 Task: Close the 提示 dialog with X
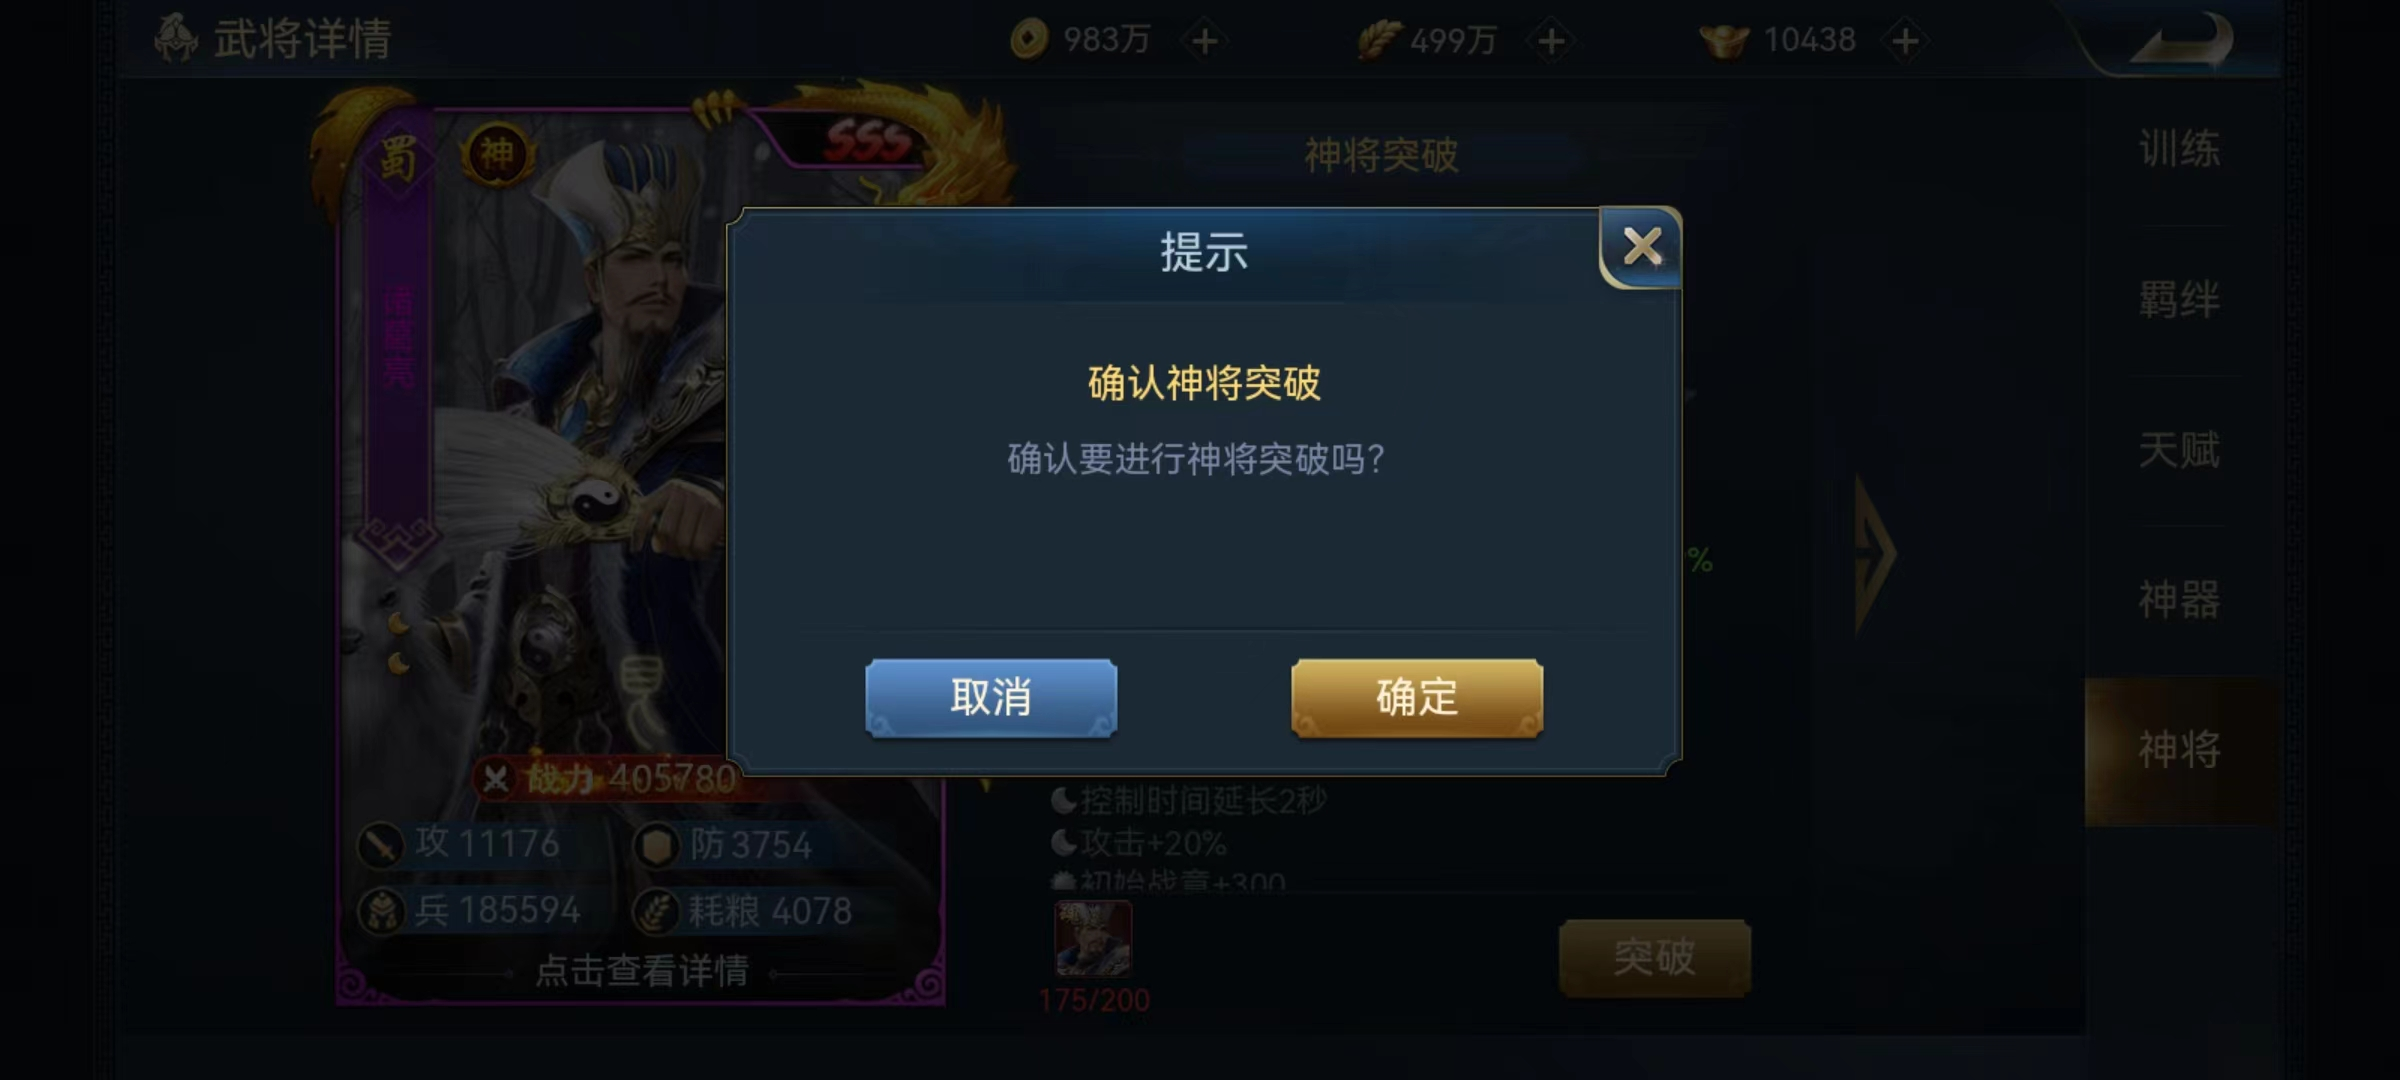tap(1641, 246)
